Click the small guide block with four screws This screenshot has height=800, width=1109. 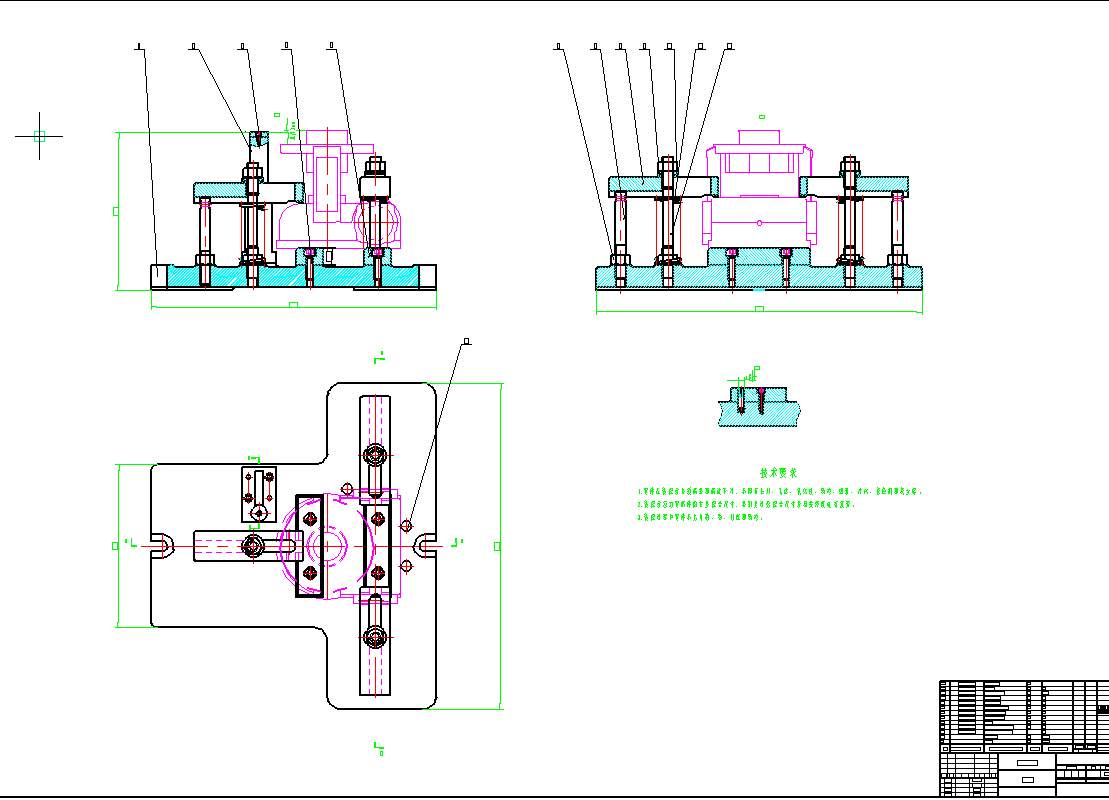pos(259,494)
